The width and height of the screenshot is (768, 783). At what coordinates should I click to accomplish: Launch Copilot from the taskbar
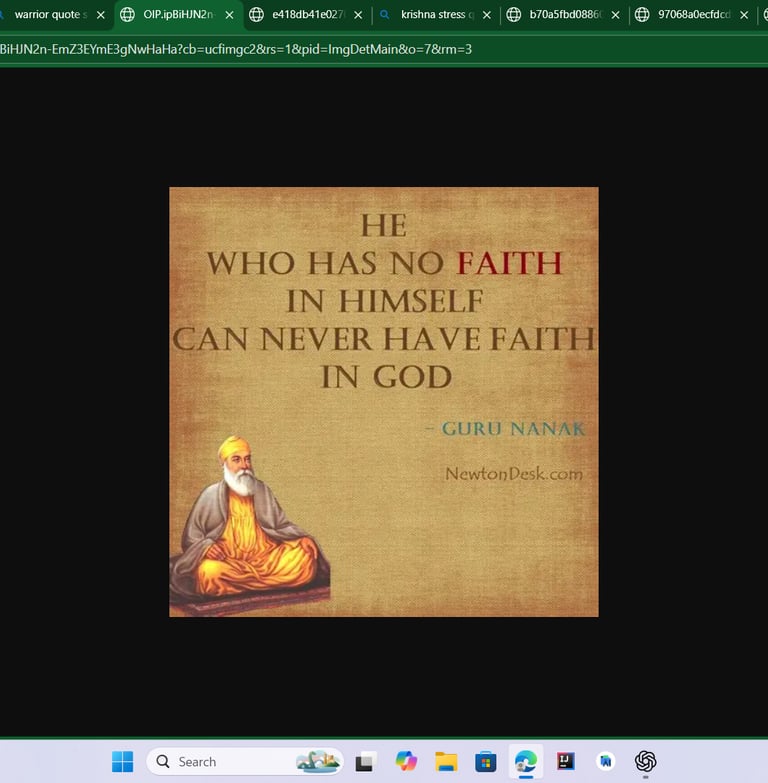(406, 762)
